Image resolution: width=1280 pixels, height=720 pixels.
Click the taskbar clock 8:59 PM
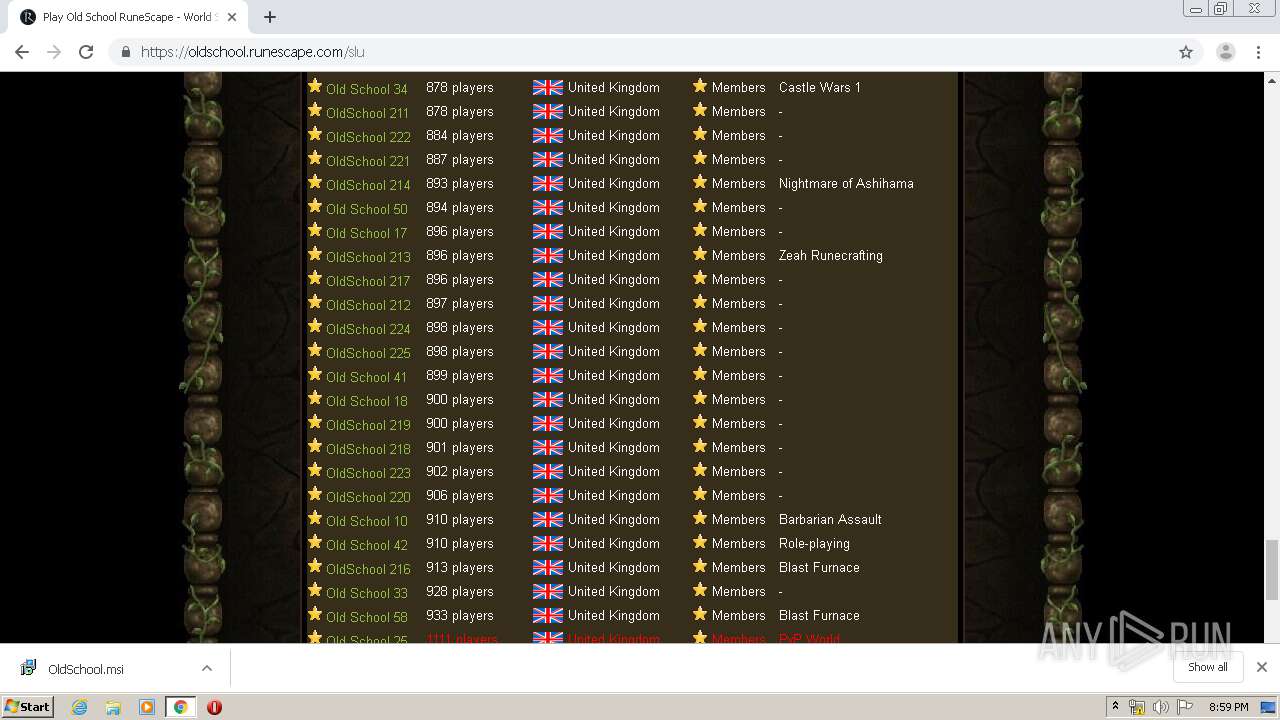(x=1228, y=707)
